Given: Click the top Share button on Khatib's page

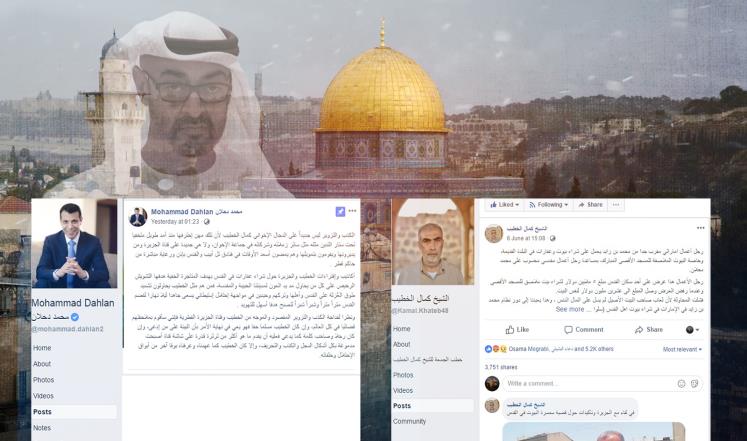Looking at the screenshot, I should [x=590, y=205].
